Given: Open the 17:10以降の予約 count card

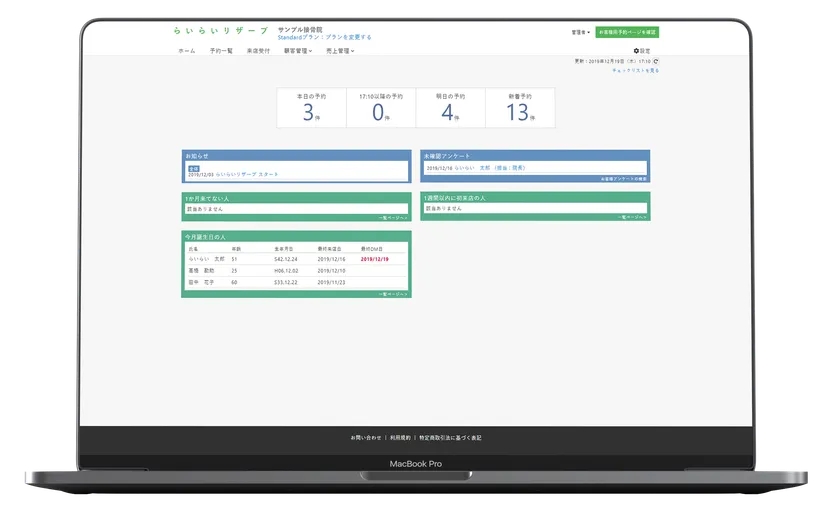Looking at the screenshot, I should point(381,108).
